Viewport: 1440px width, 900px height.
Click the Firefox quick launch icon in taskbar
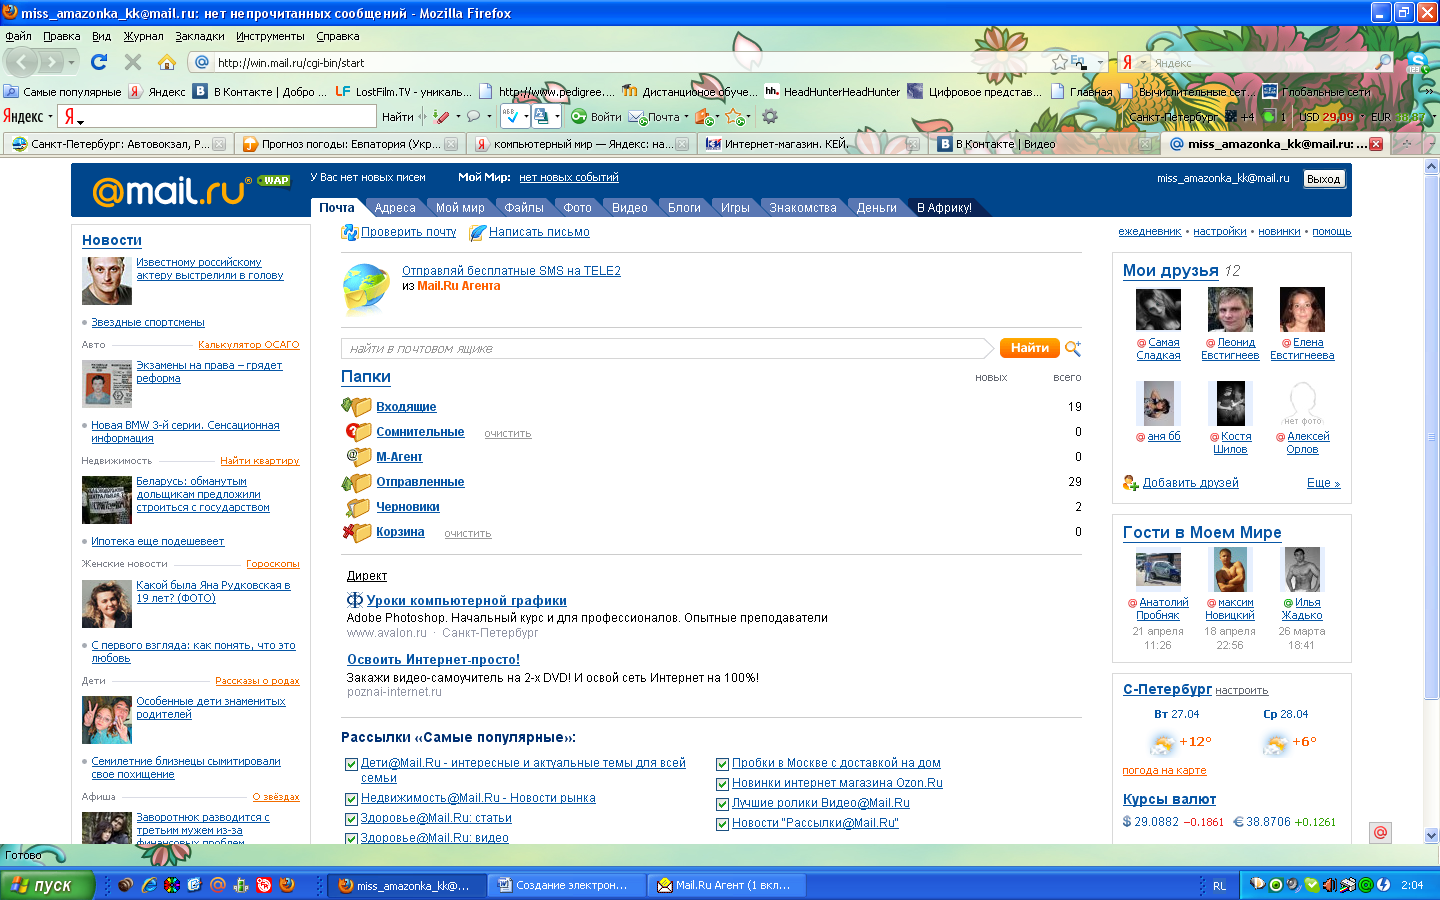tap(287, 885)
